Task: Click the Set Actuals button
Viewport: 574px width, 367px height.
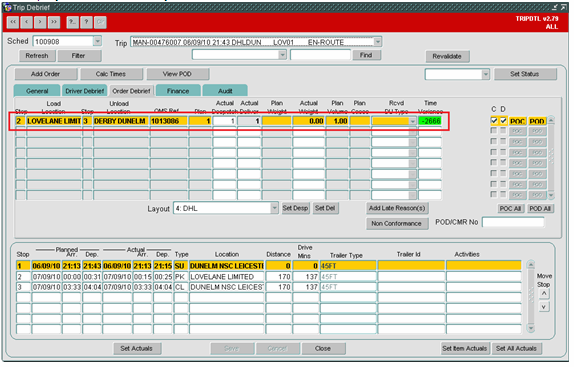Action: tap(137, 349)
